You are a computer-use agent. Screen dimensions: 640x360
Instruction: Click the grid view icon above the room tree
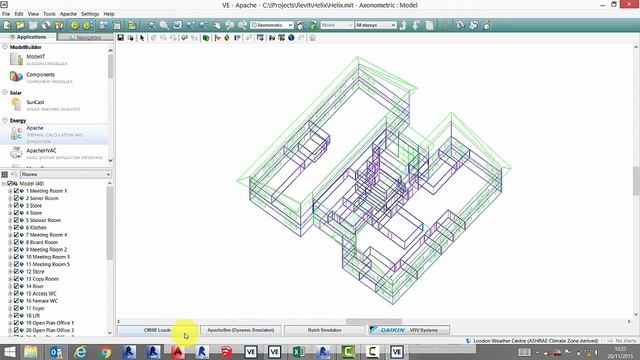[x=5, y=174]
